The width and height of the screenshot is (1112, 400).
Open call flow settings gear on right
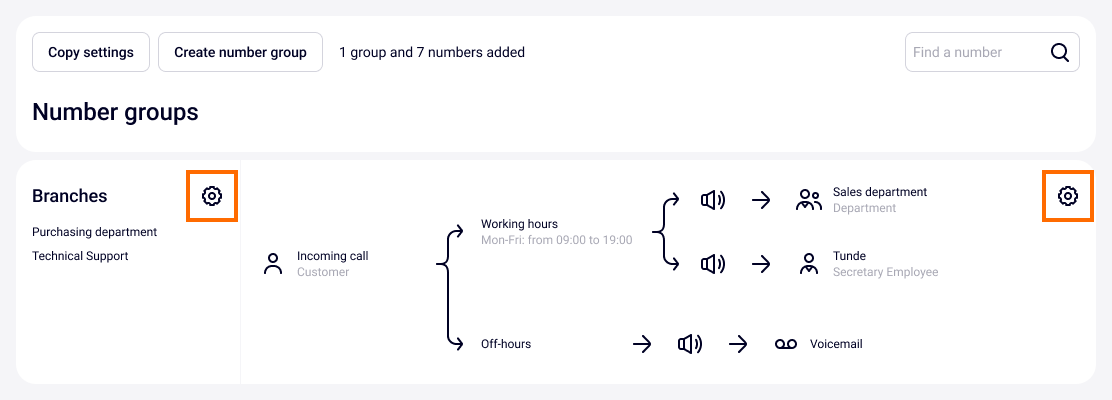click(1068, 196)
